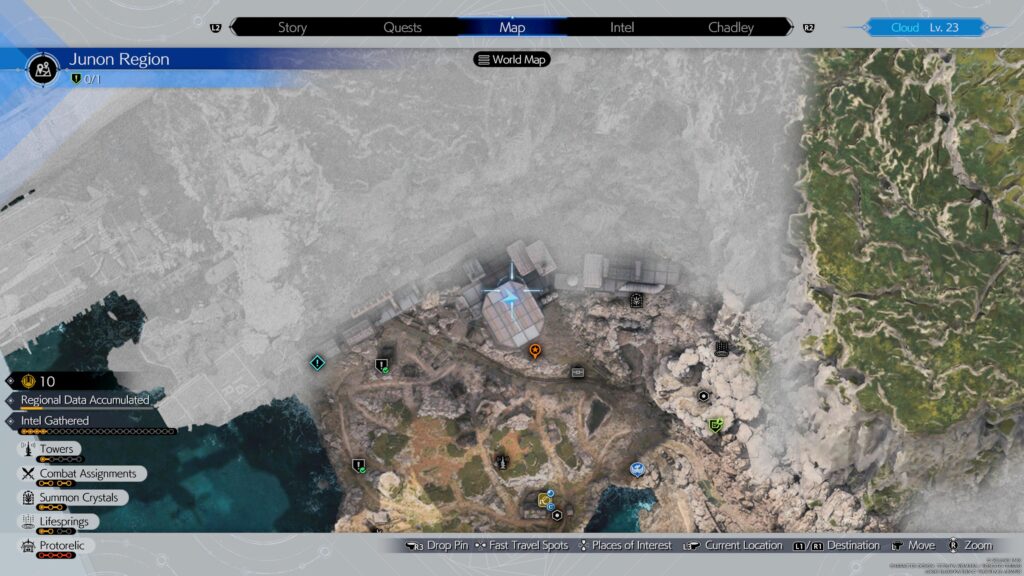Select the yellow marker near the south coast
This screenshot has width=1024, height=576.
pyautogui.click(x=545, y=500)
